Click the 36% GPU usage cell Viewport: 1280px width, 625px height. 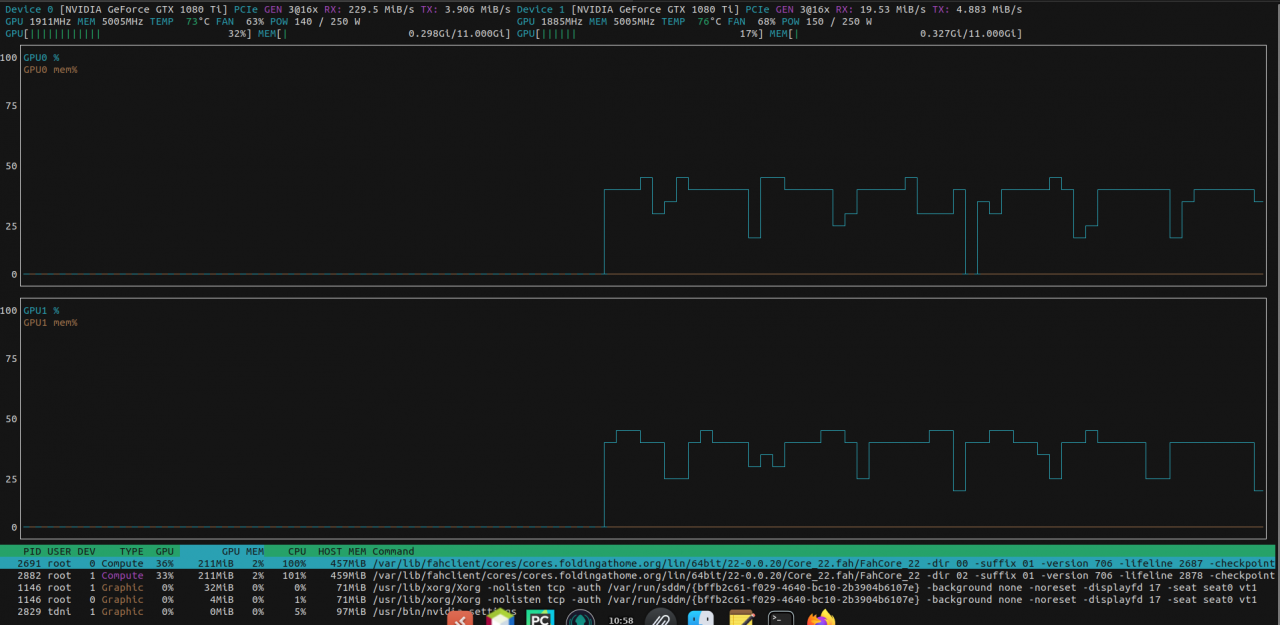[164, 563]
